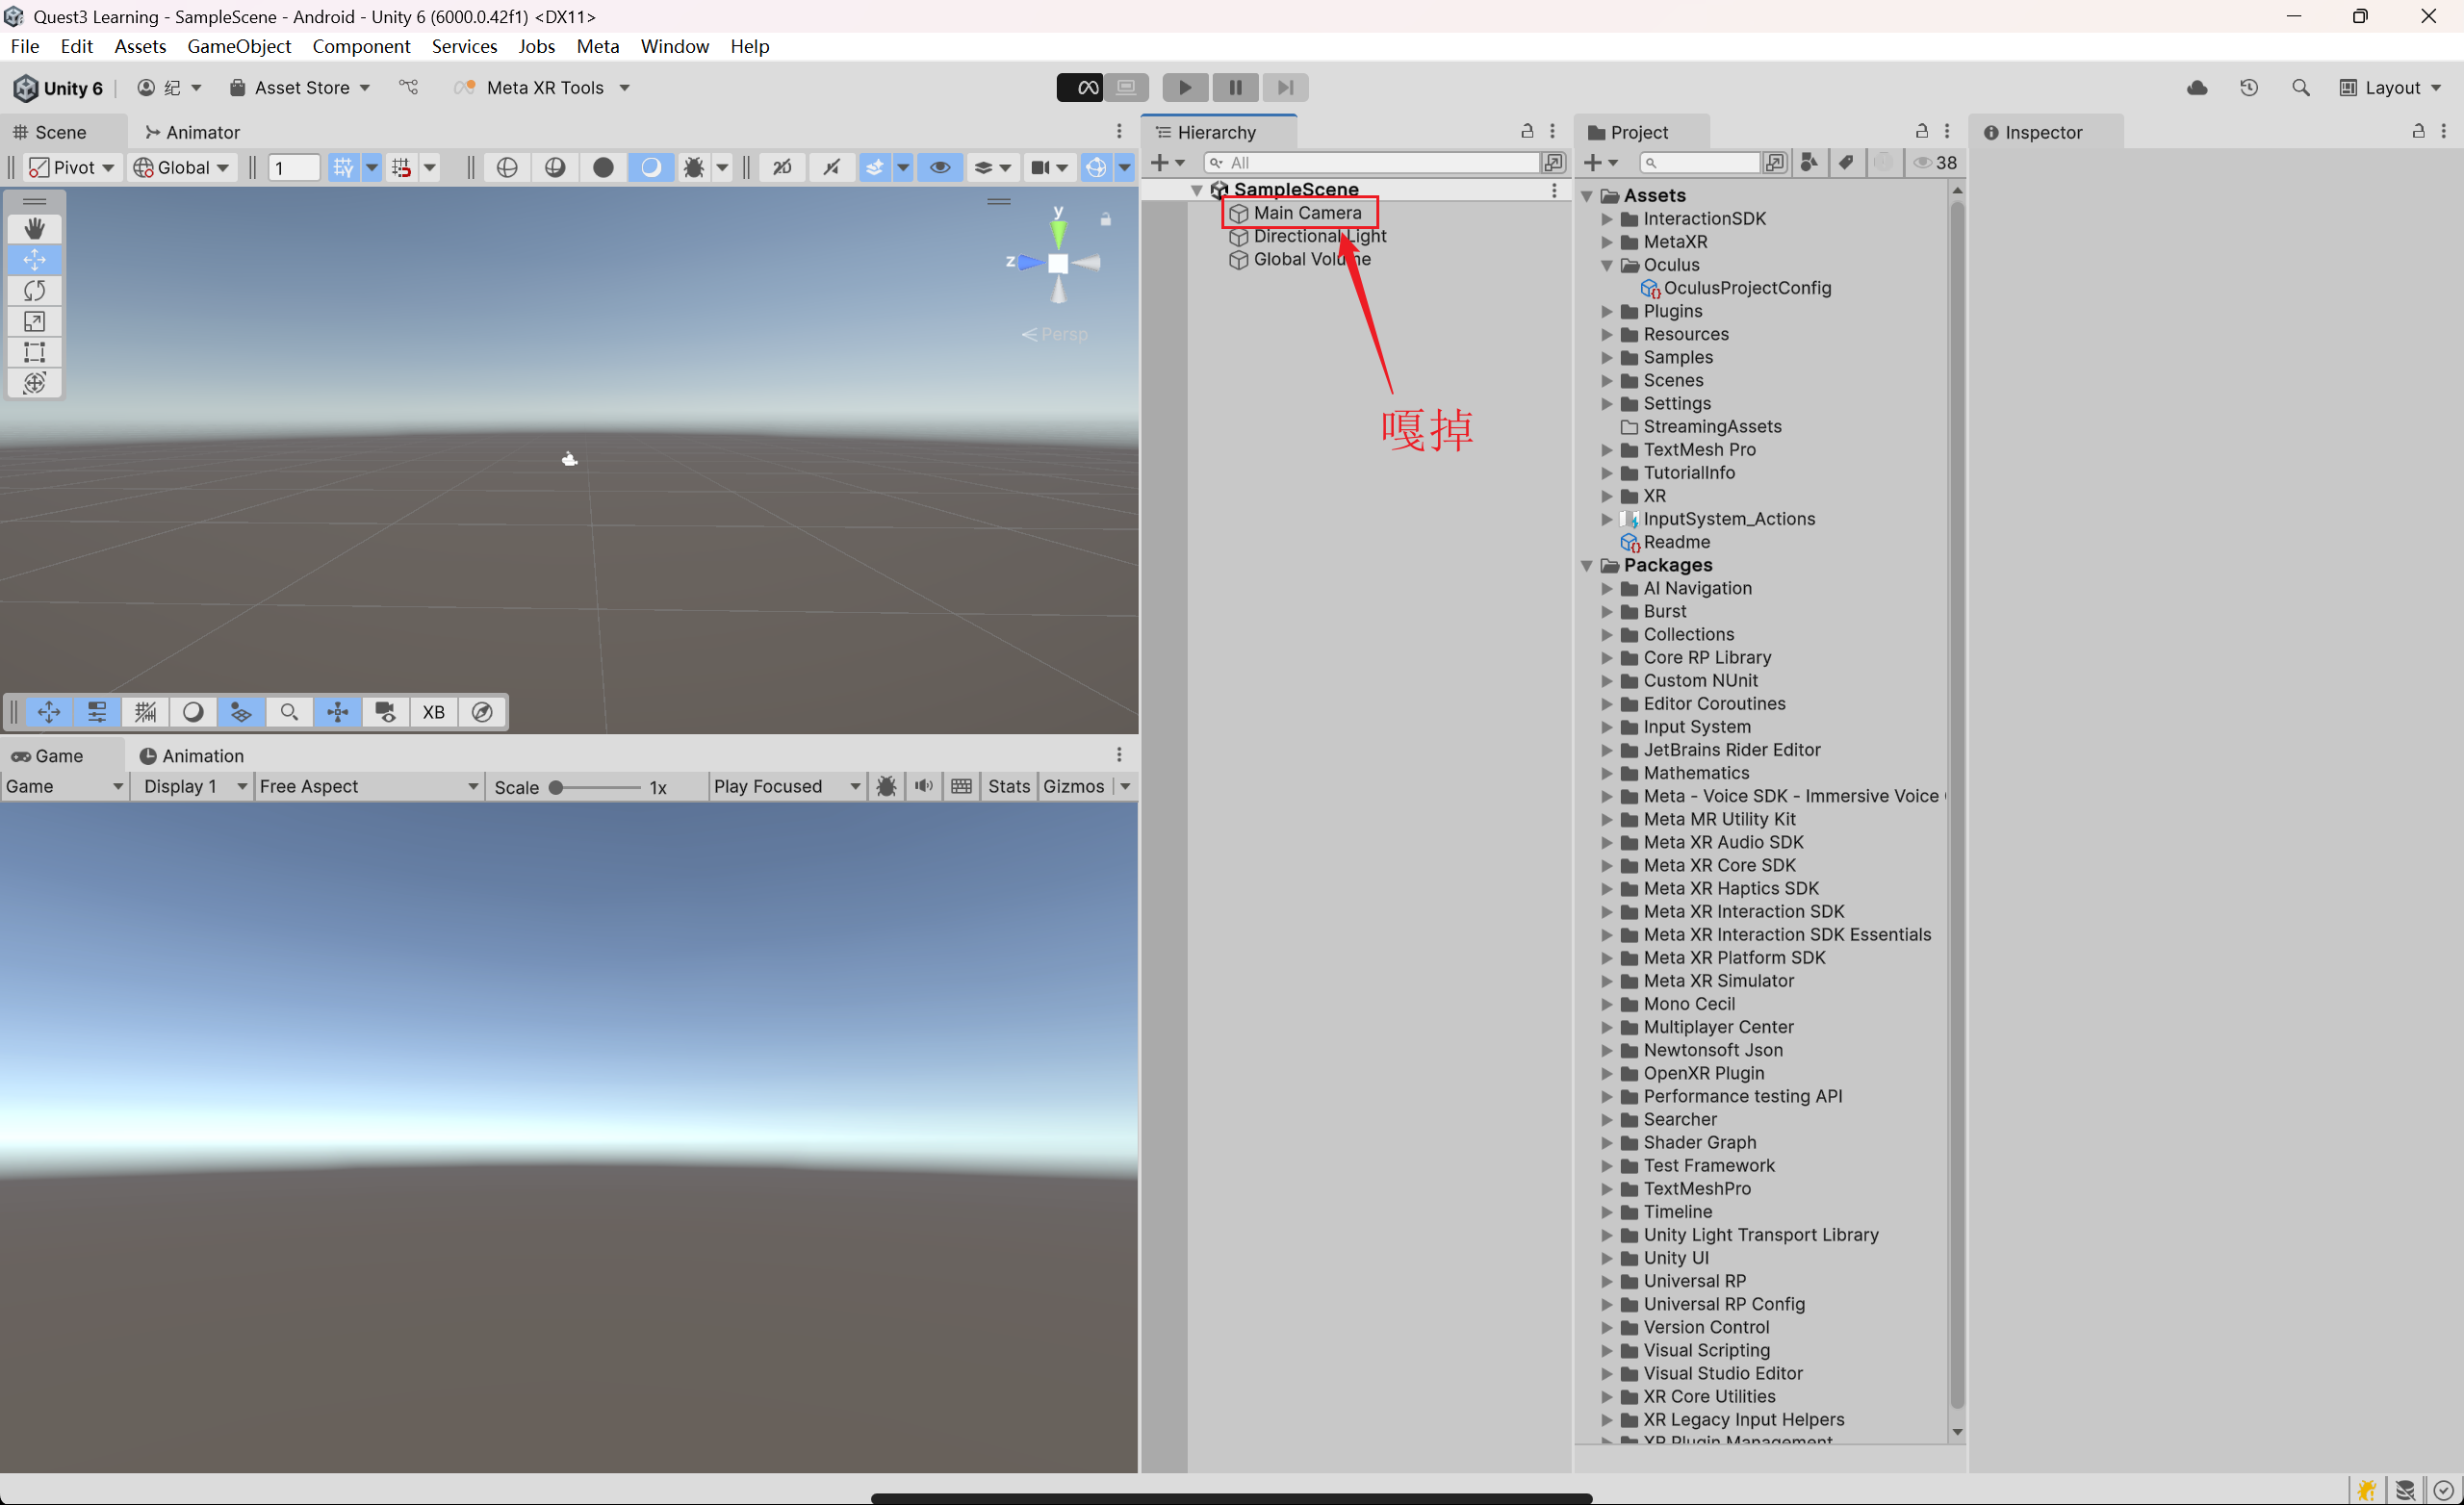Viewport: 2464px width, 1505px height.
Task: Expand the InteractionSDK folder
Action: point(1607,219)
